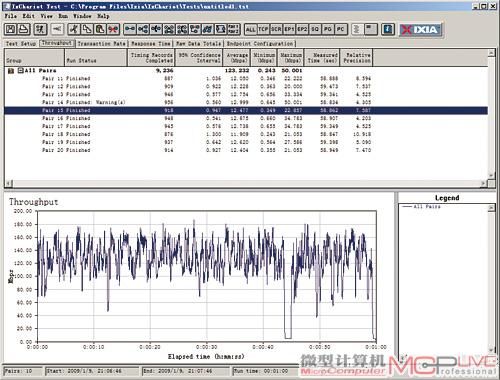
Task: Collapse the All Pairs group
Action: [20, 70]
